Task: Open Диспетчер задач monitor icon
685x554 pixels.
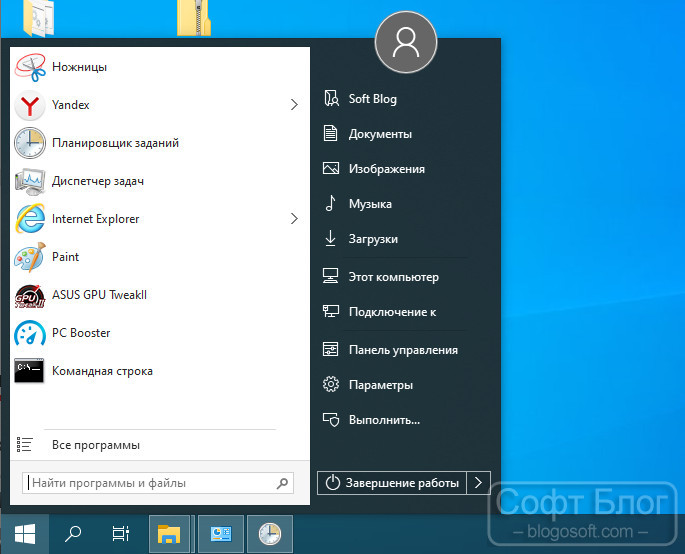Action: point(30,181)
